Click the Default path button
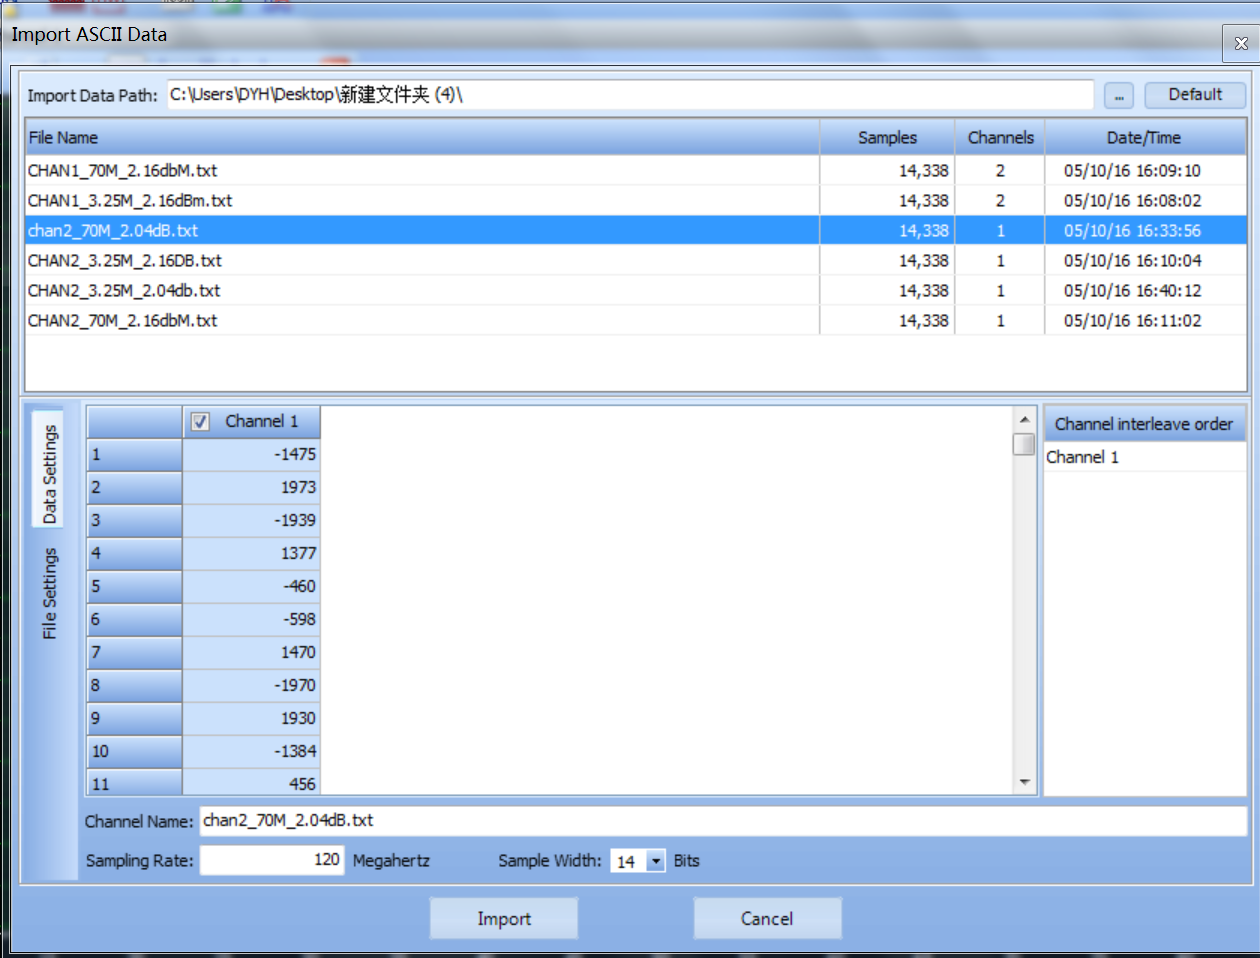The width and height of the screenshot is (1260, 958). coord(1195,95)
